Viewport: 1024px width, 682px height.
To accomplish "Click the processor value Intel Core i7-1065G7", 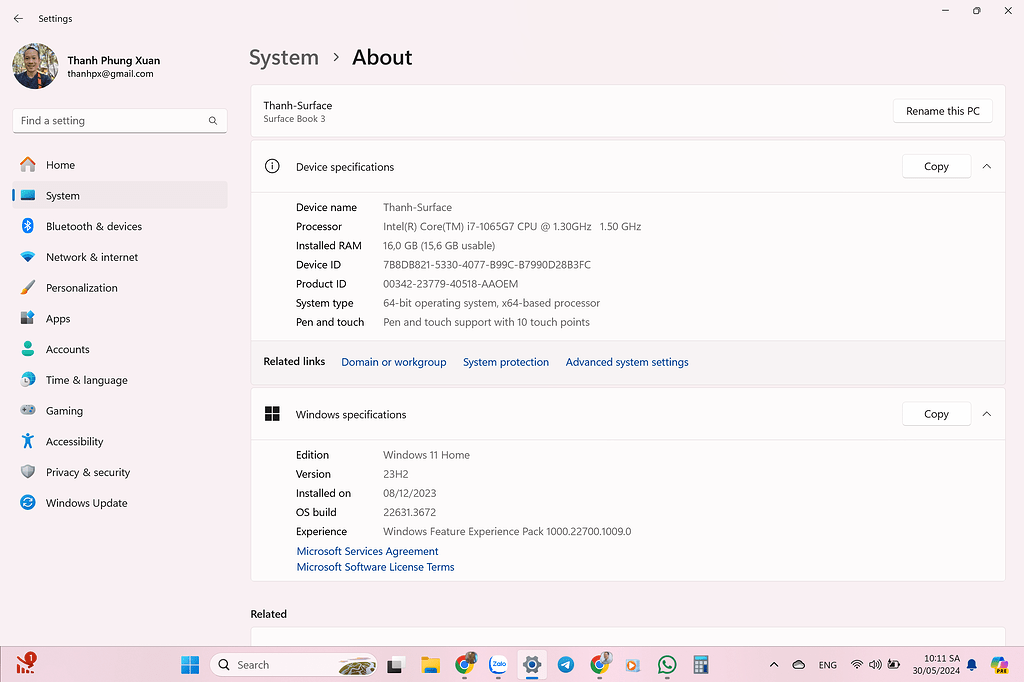I will pos(512,227).
